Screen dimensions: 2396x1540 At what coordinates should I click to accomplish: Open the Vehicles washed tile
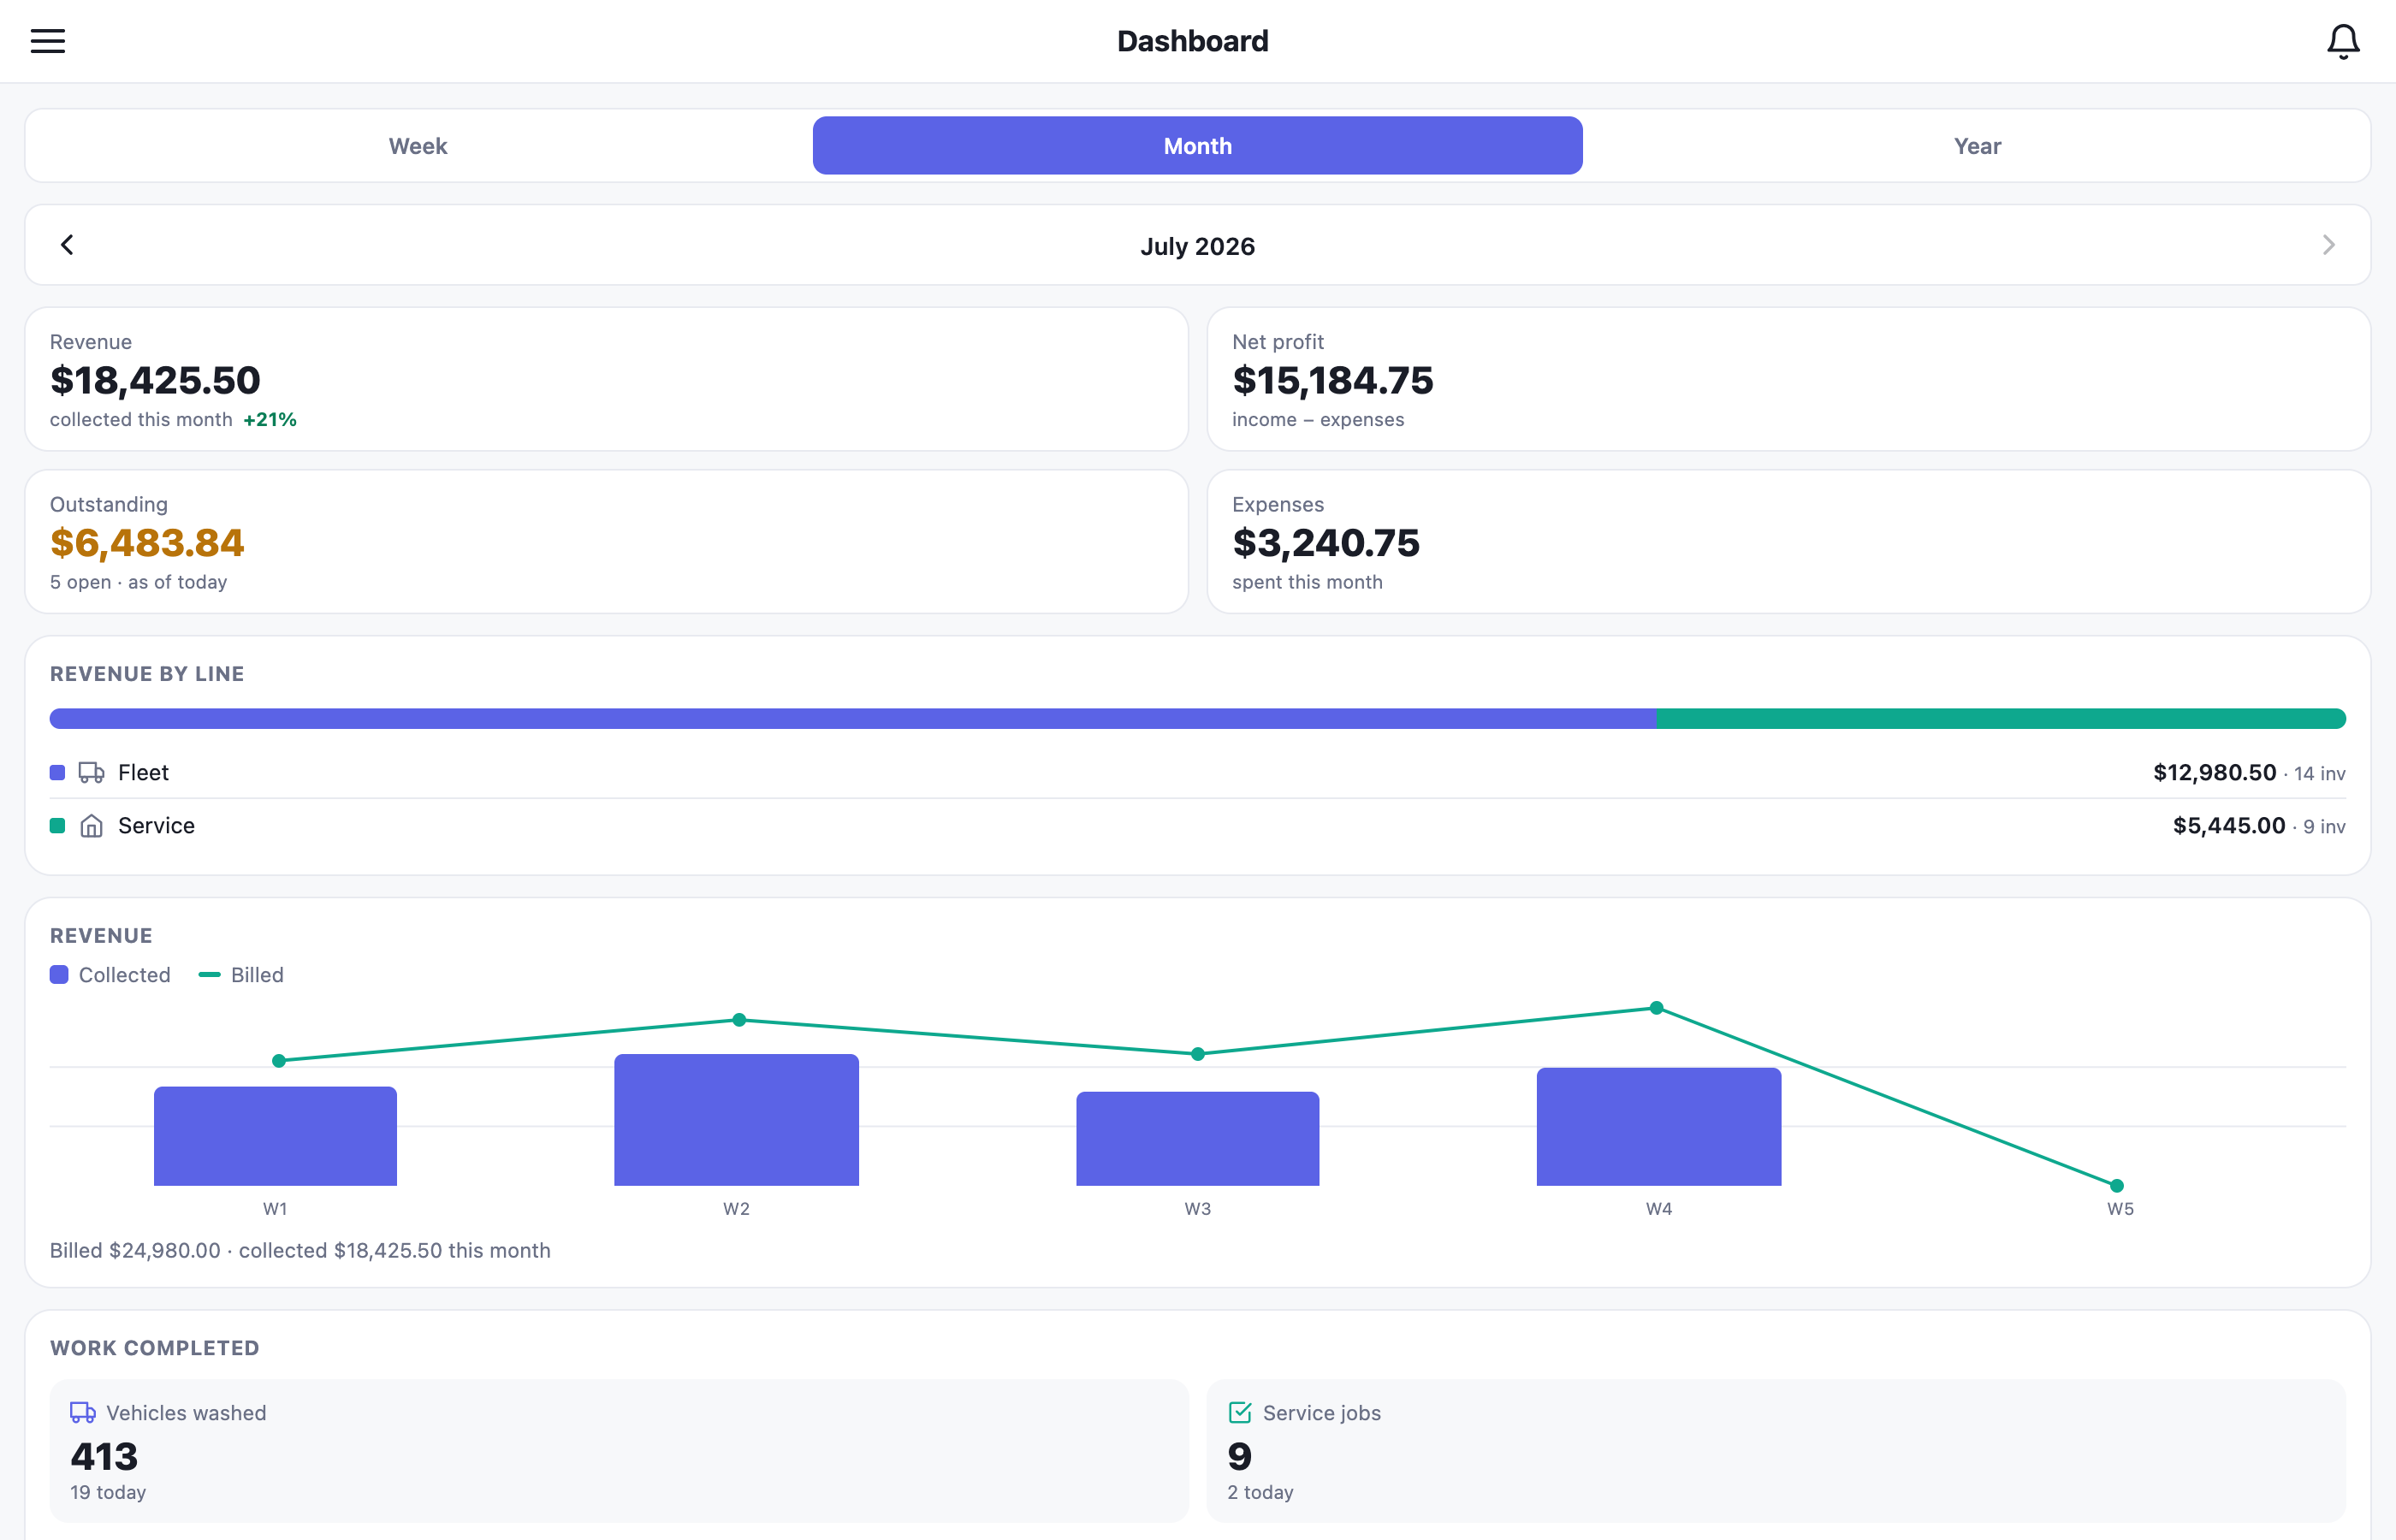pyautogui.click(x=619, y=1451)
